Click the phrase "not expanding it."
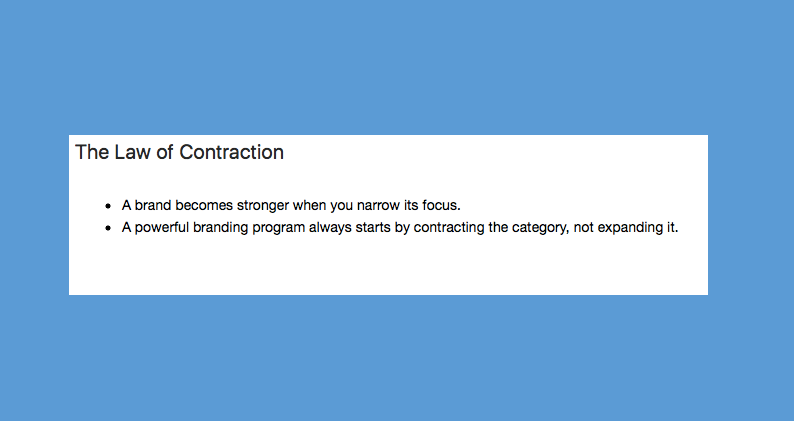The height and width of the screenshot is (421, 794). pos(626,228)
